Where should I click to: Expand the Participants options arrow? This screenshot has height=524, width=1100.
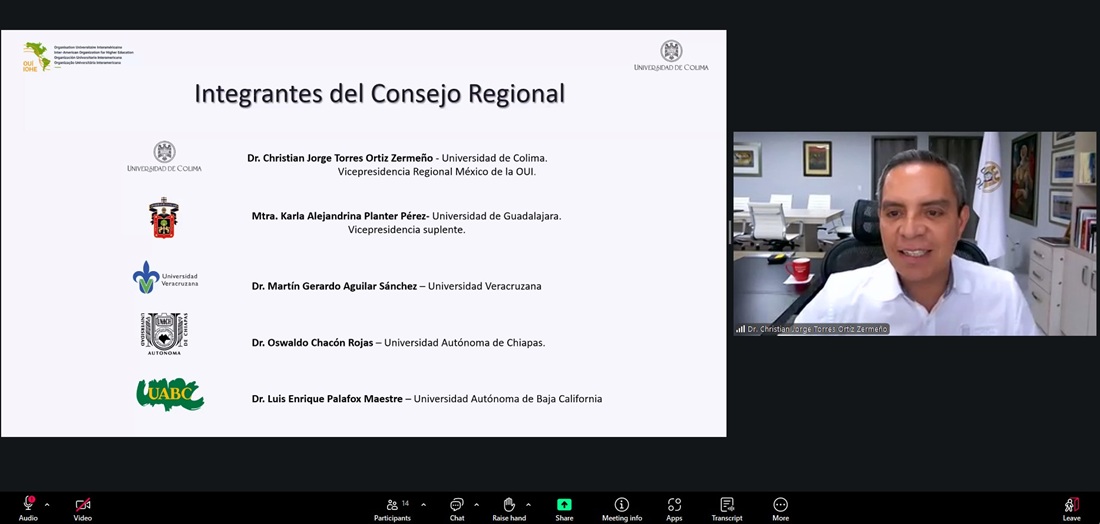pos(423,504)
